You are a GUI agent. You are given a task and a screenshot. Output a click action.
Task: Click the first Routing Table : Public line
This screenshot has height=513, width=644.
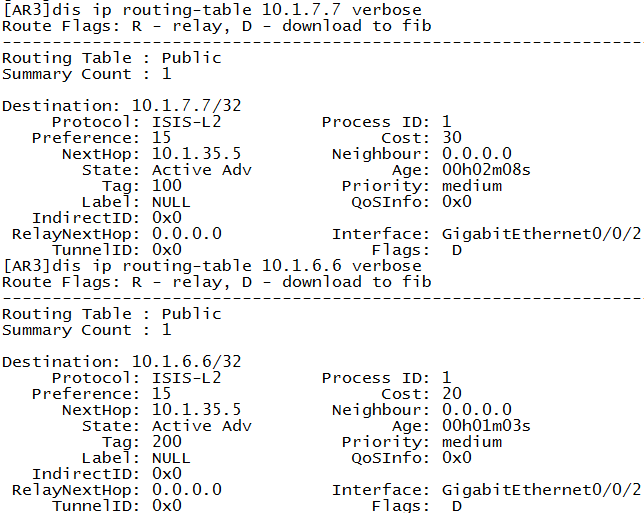(112, 58)
